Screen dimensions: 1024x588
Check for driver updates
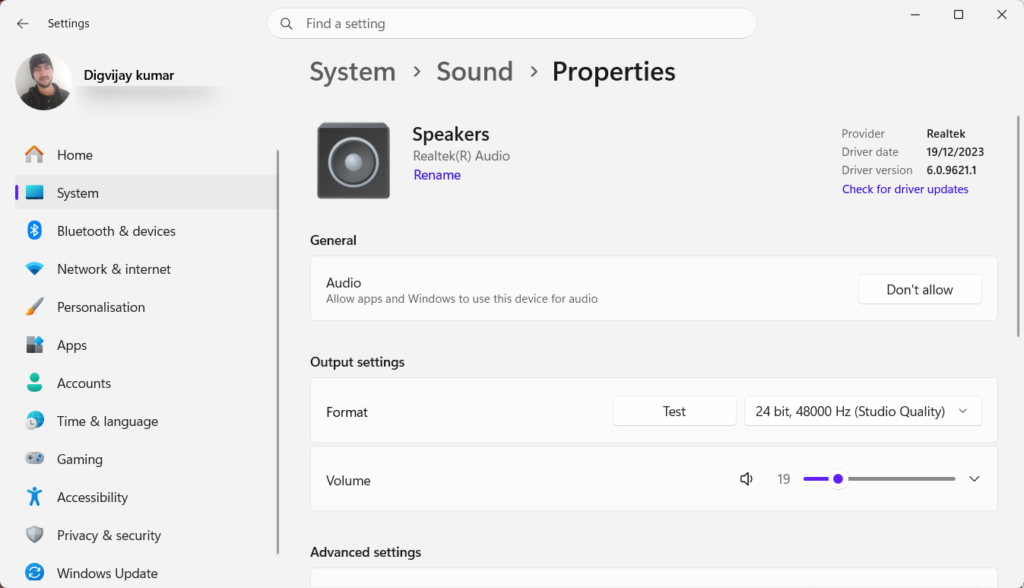click(x=905, y=189)
